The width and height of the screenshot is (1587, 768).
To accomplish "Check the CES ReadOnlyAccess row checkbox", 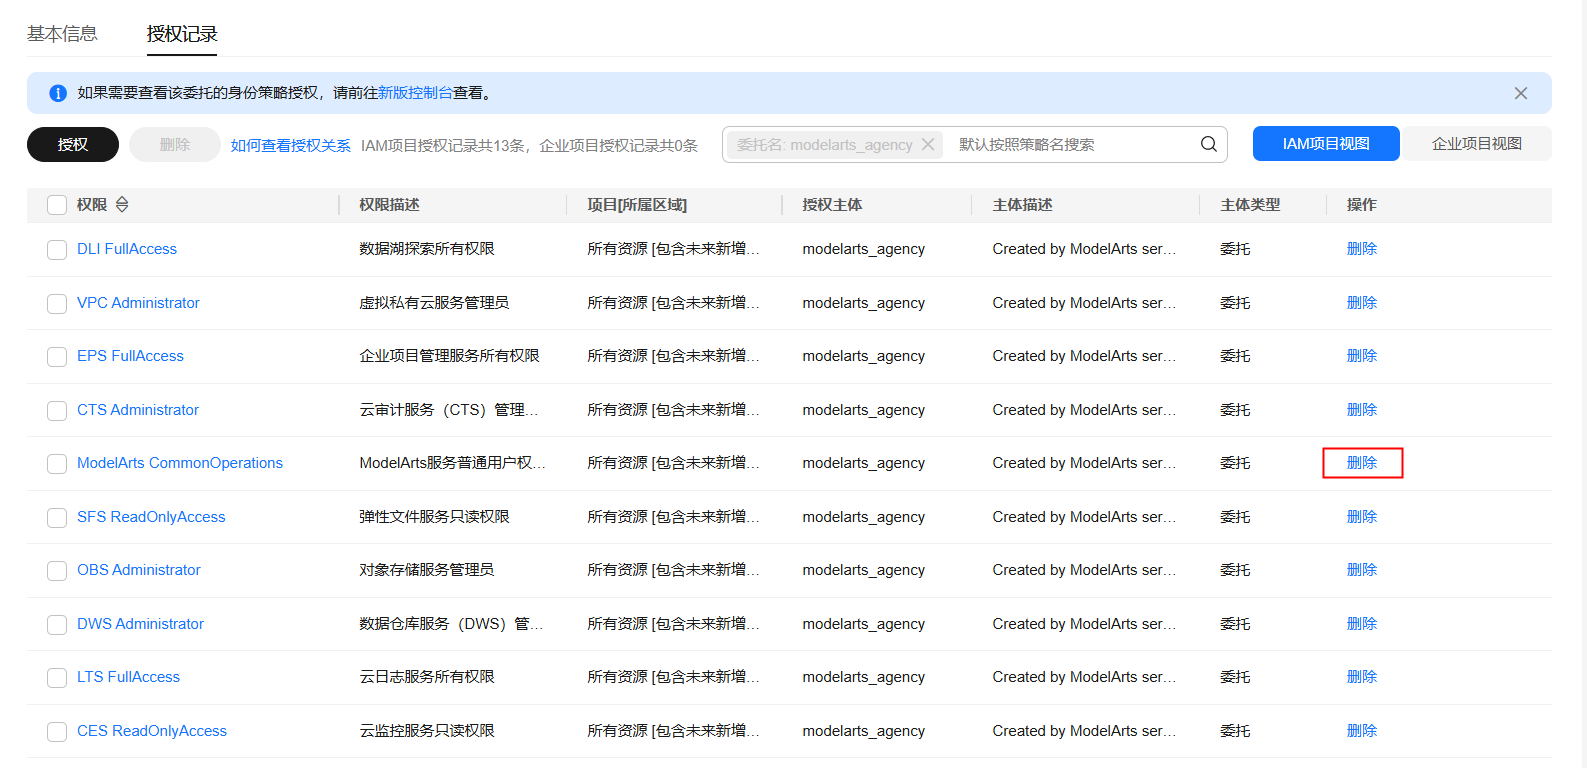I will pyautogui.click(x=57, y=731).
